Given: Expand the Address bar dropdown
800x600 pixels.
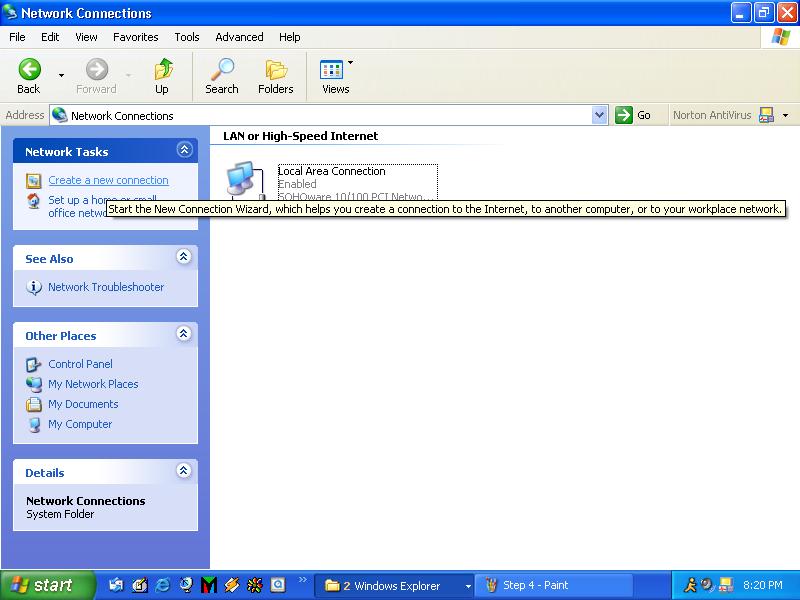Looking at the screenshot, I should click(599, 115).
